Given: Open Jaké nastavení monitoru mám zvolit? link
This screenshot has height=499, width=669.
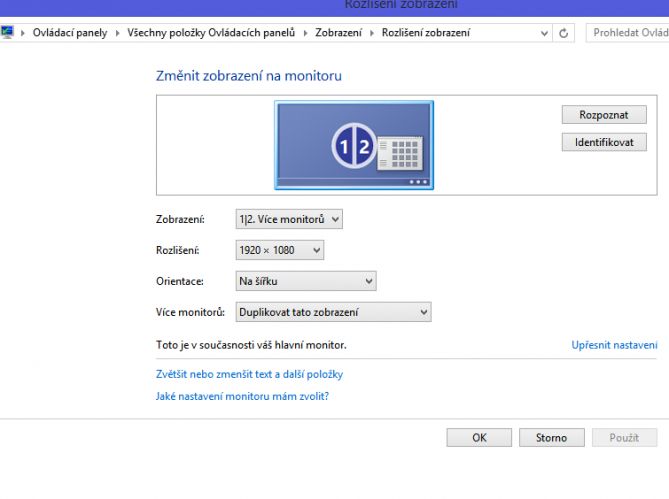Looking at the screenshot, I should 242,396.
